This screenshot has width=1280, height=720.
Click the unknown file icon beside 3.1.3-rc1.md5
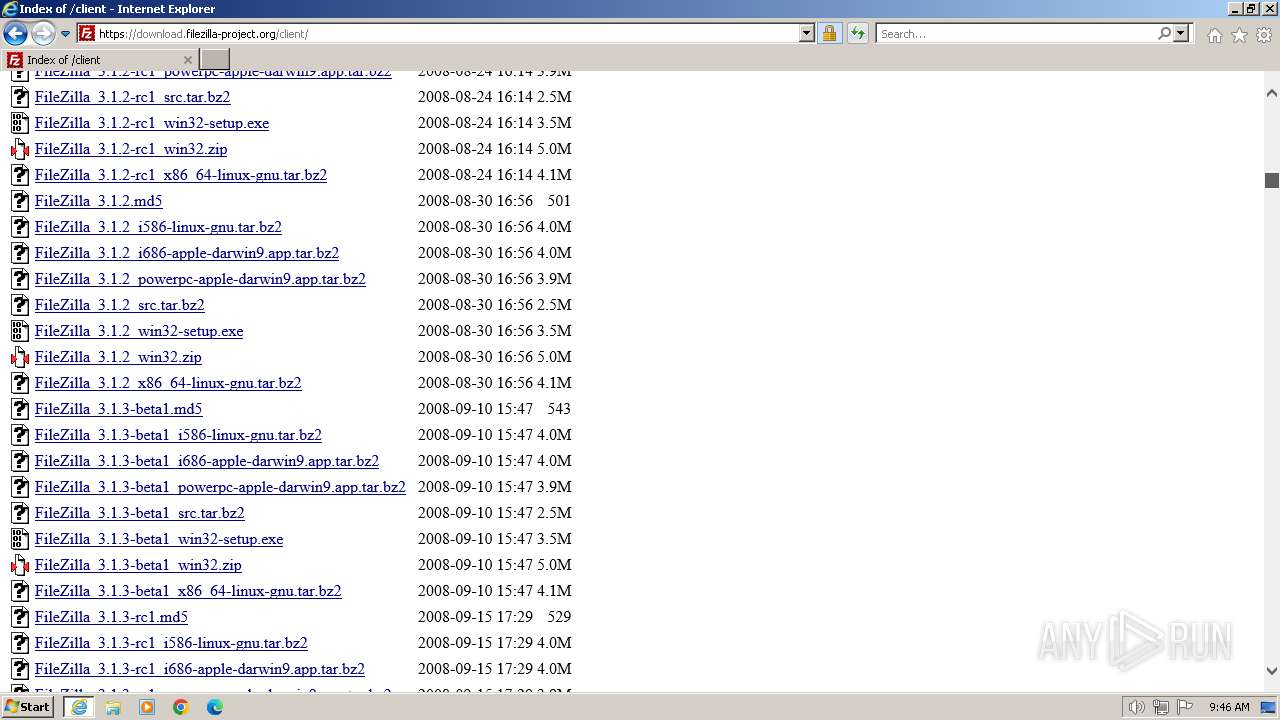coord(20,617)
